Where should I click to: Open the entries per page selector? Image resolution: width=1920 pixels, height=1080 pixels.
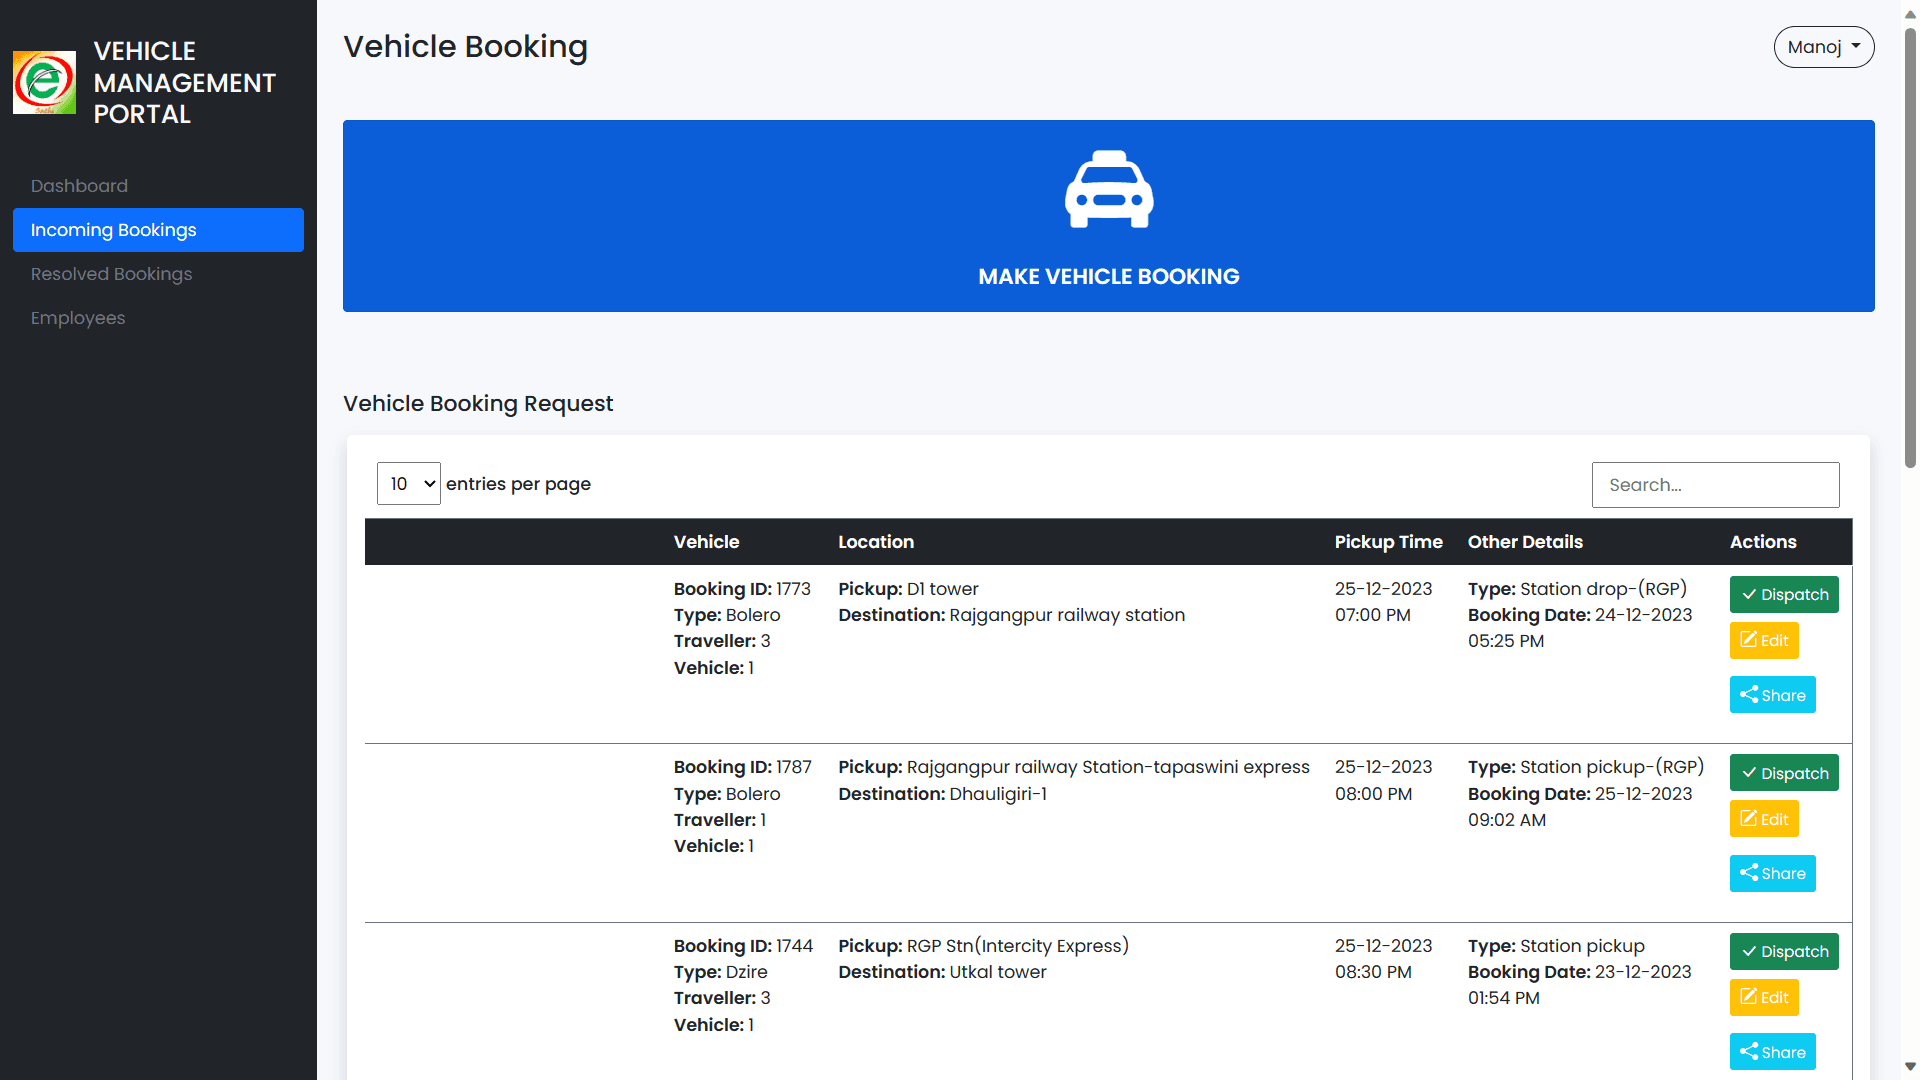click(408, 483)
